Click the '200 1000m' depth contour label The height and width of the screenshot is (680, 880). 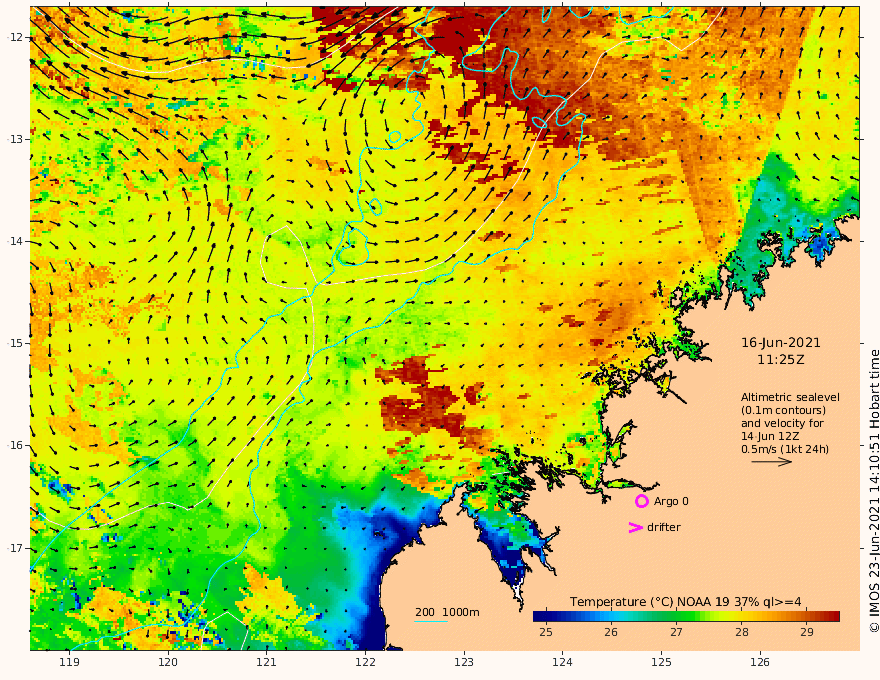[447, 612]
